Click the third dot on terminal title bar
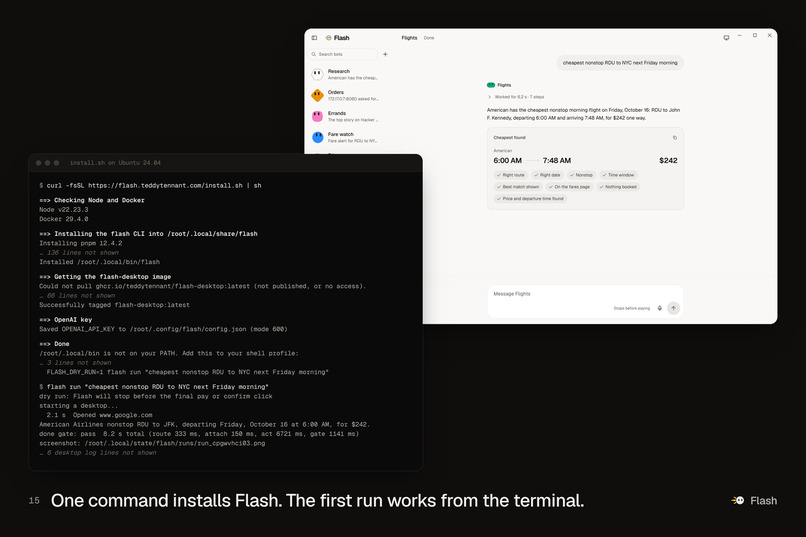This screenshot has width=806, height=537. pos(57,163)
